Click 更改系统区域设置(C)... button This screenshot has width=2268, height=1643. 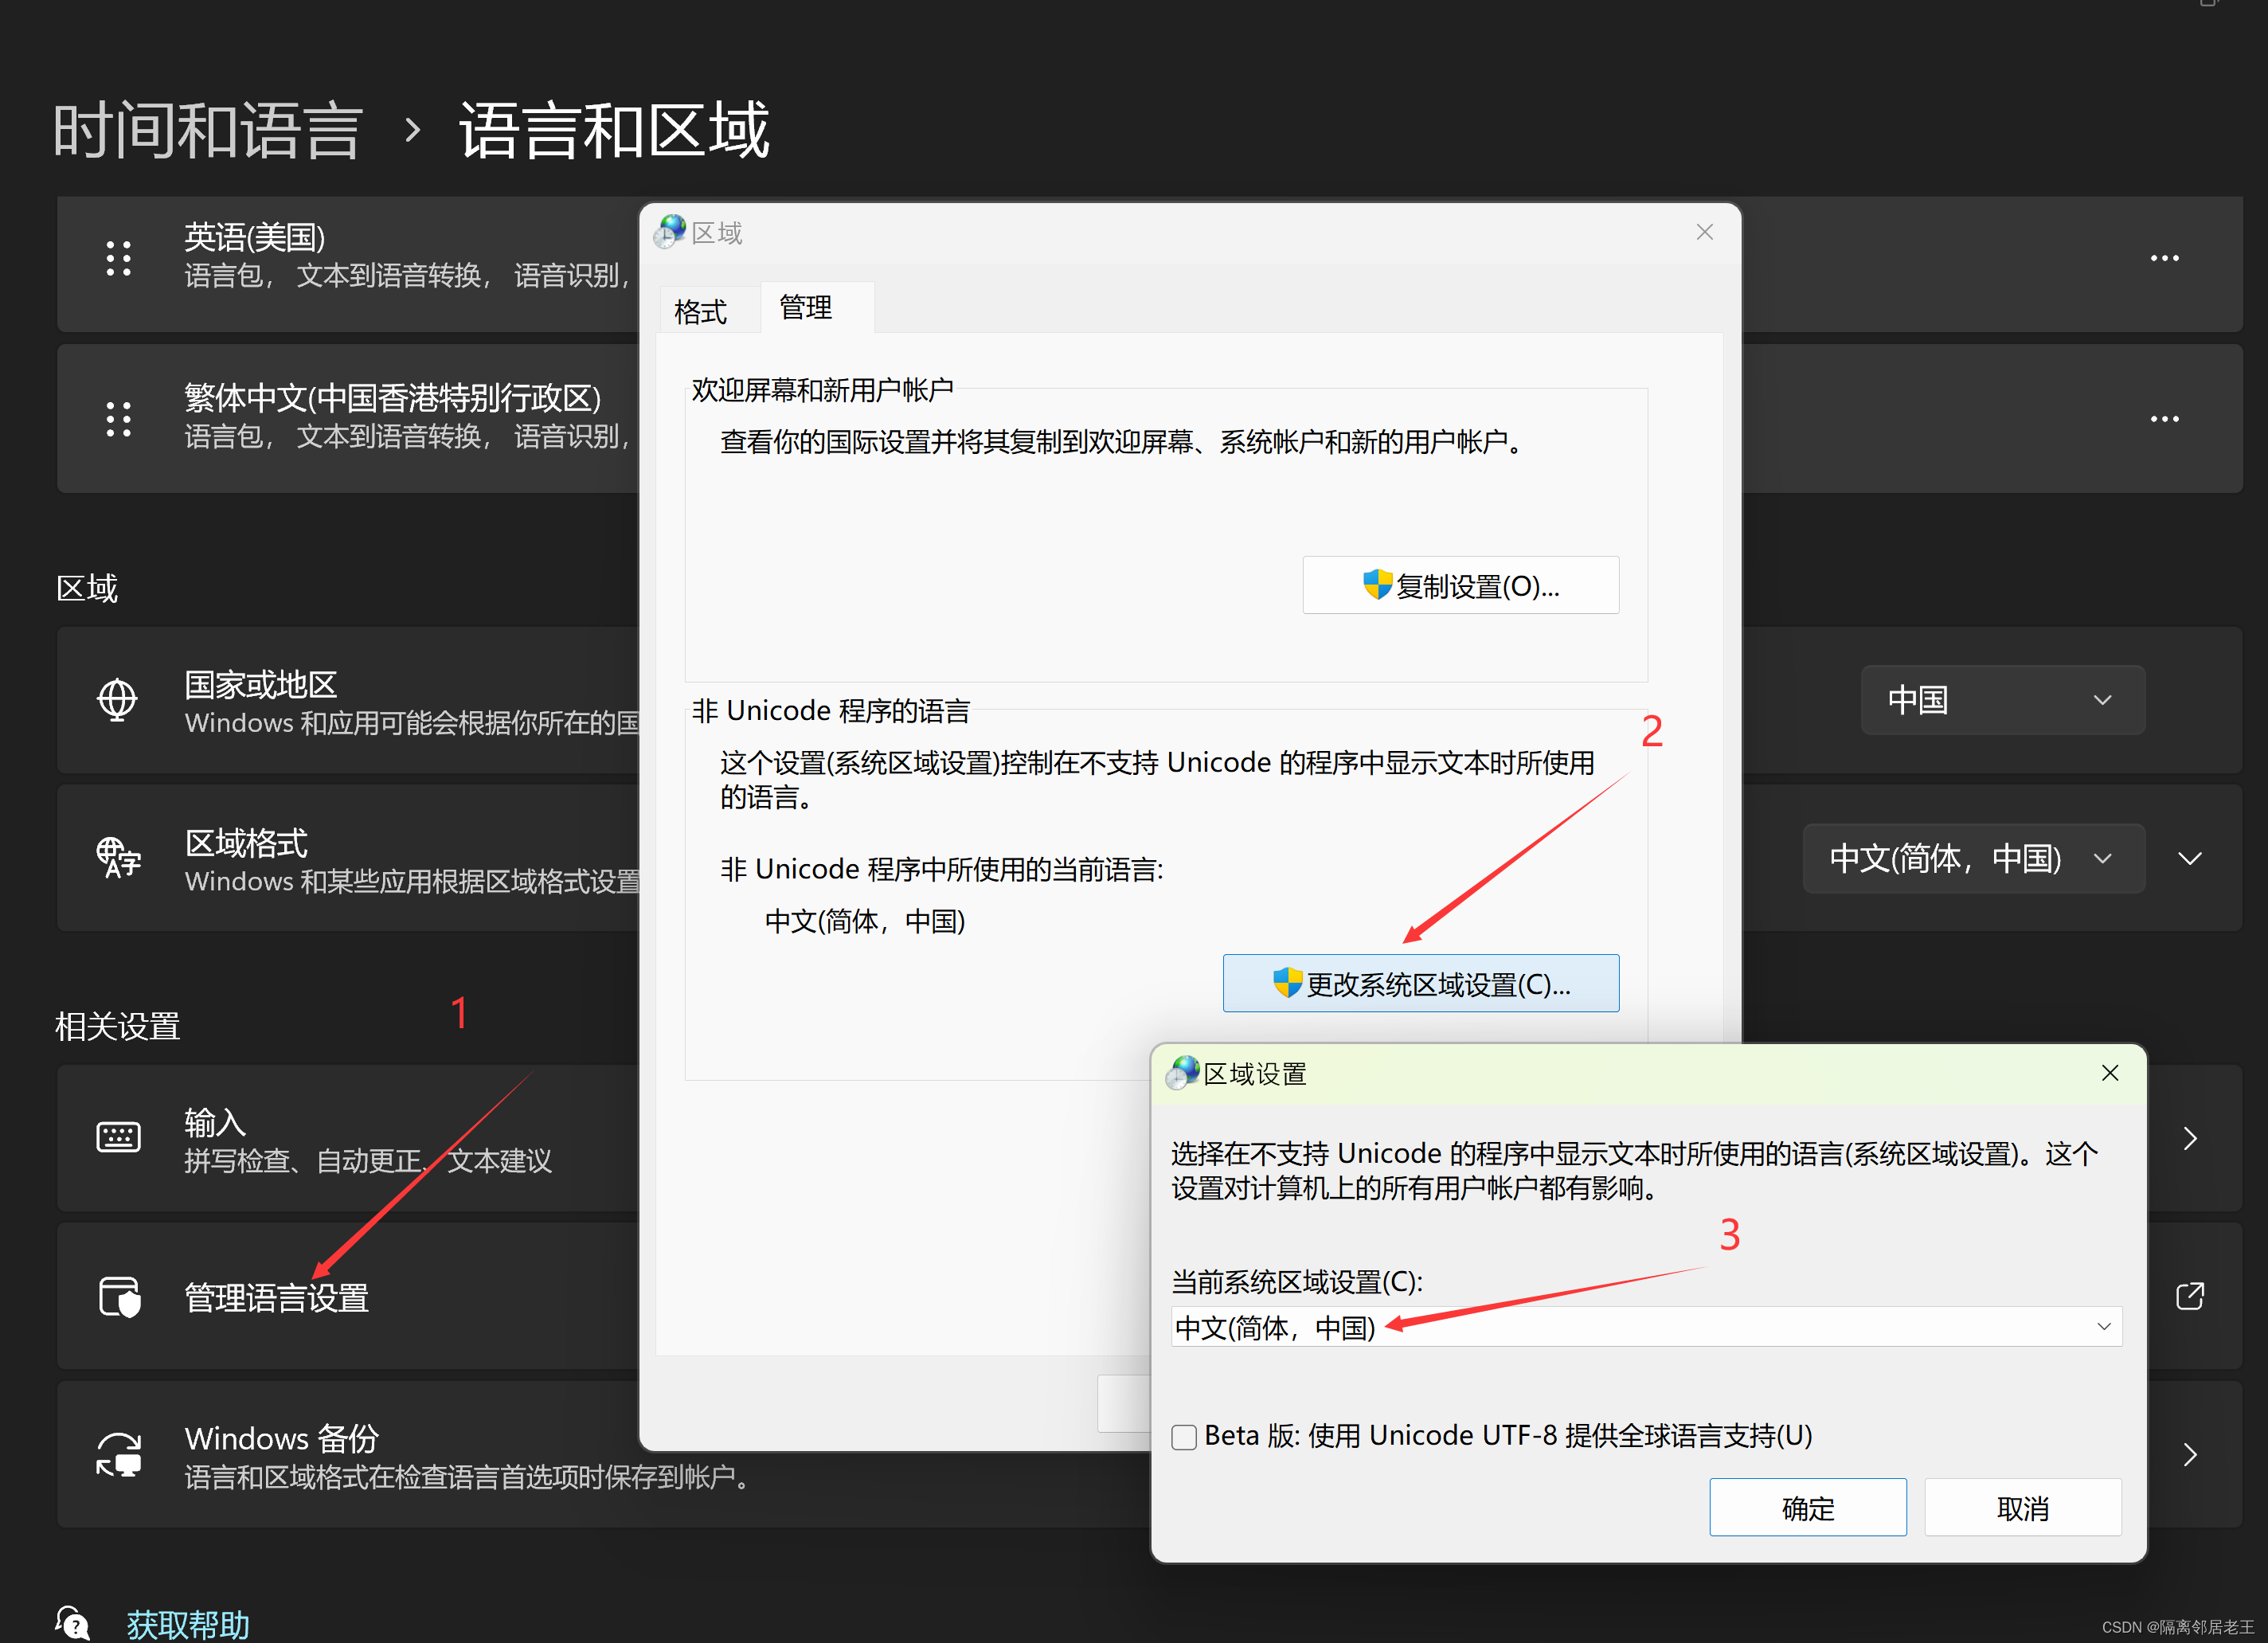click(1420, 984)
